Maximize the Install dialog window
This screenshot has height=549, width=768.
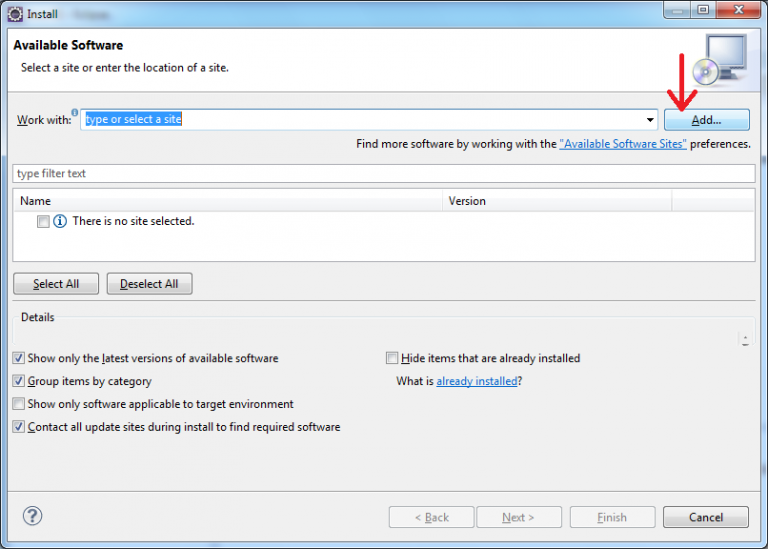(x=702, y=11)
